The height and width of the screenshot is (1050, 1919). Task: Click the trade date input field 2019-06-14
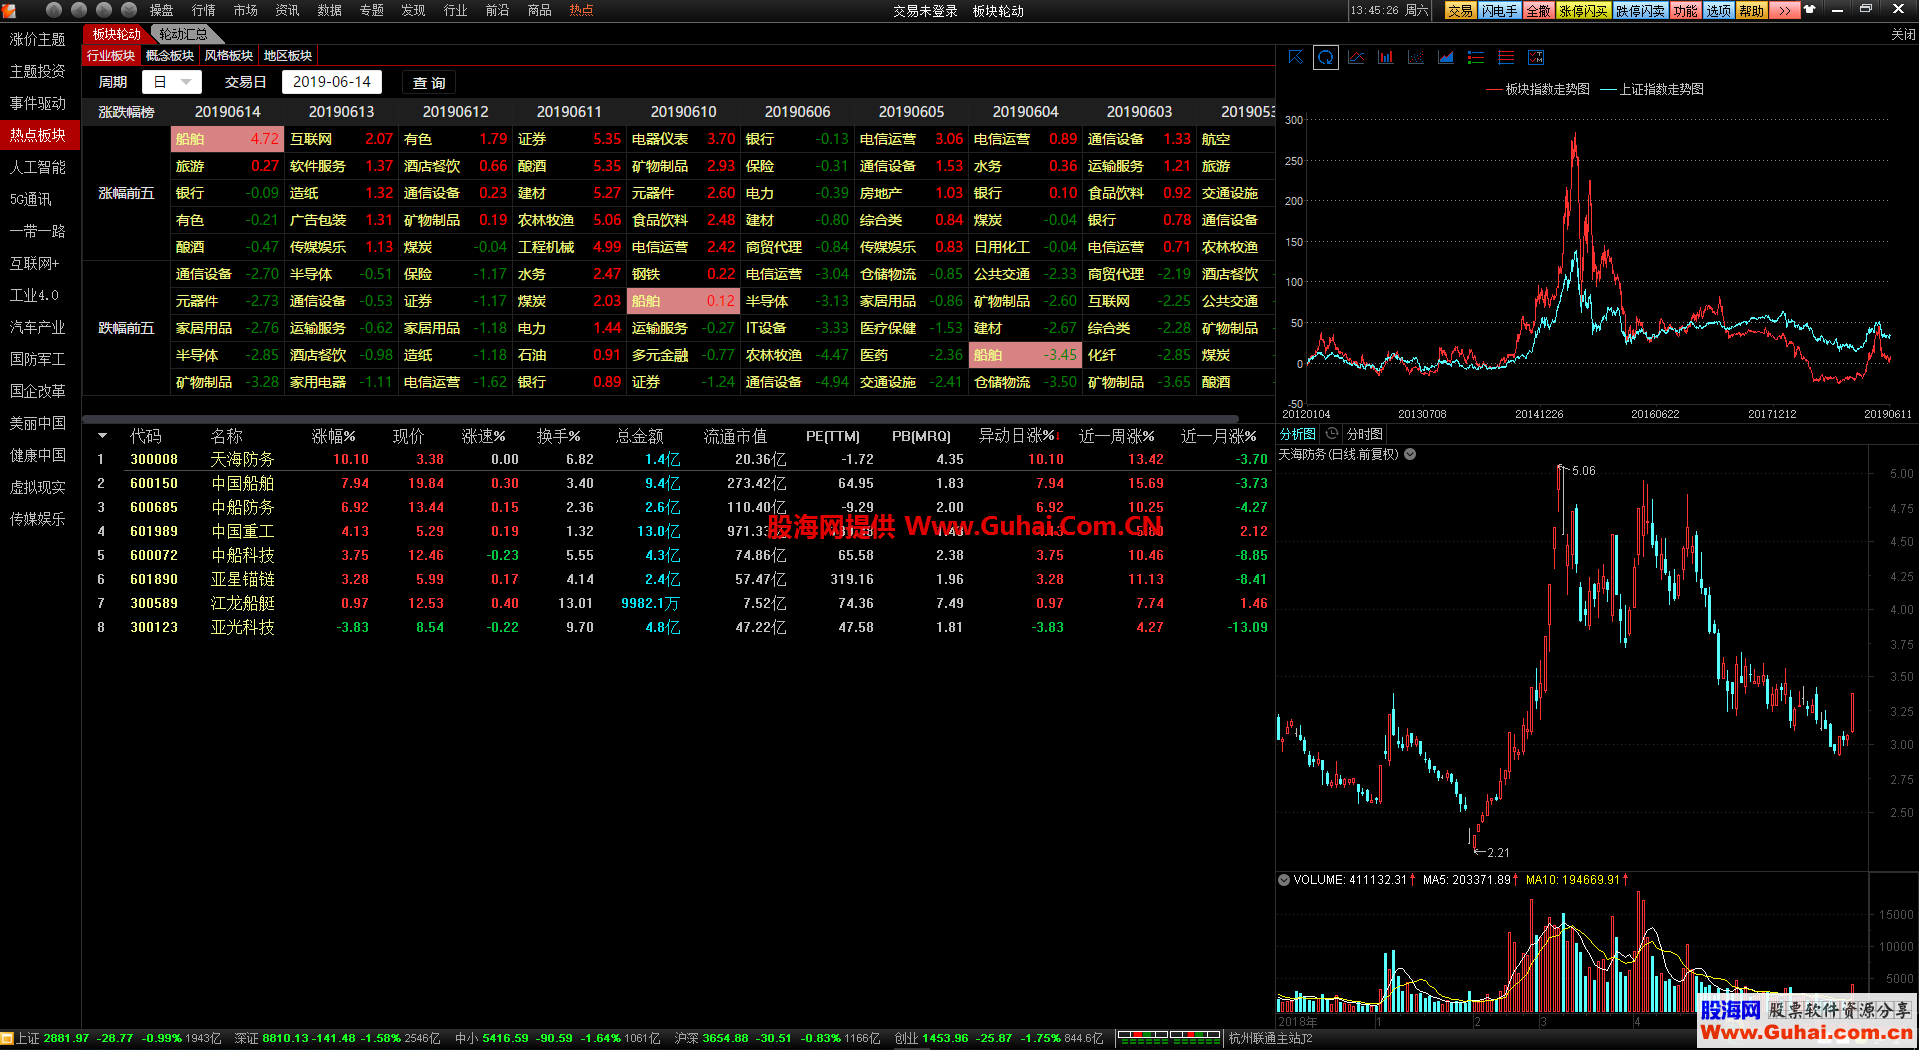332,82
